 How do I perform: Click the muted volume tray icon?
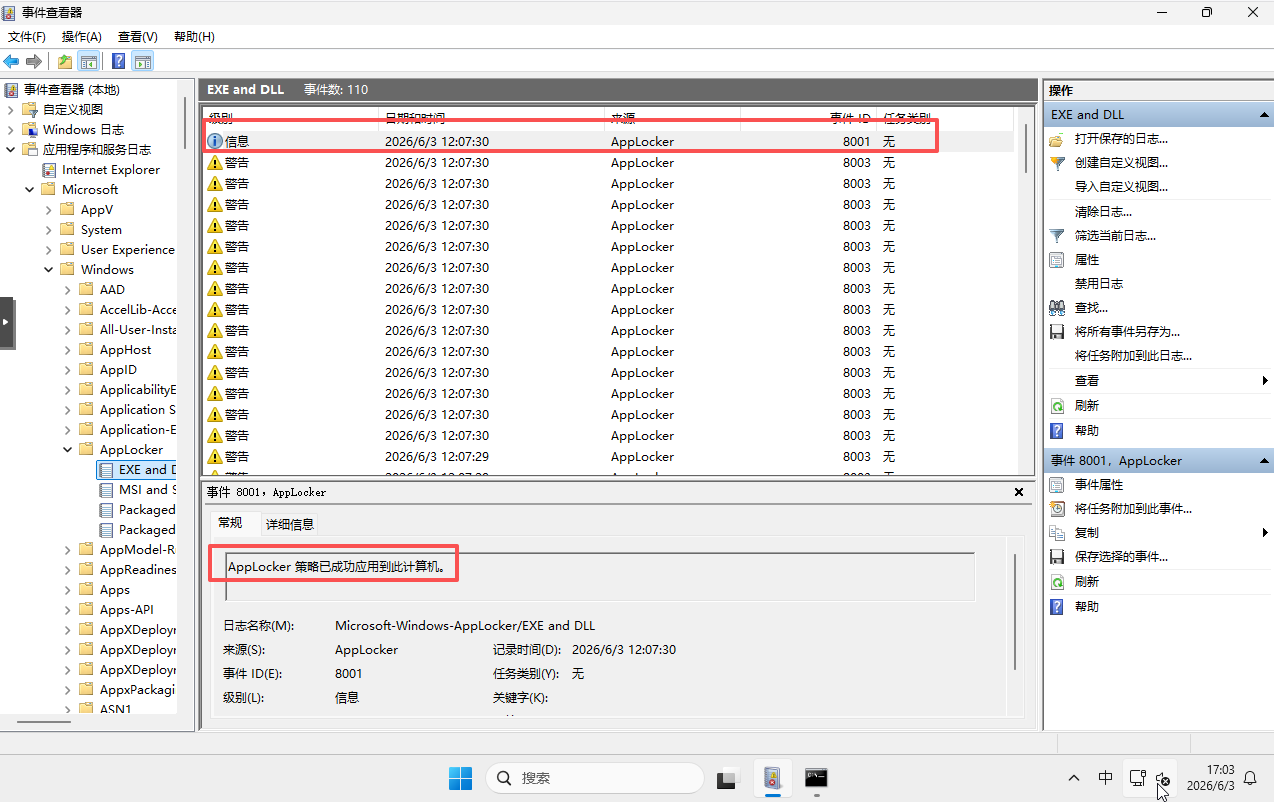(x=1162, y=778)
